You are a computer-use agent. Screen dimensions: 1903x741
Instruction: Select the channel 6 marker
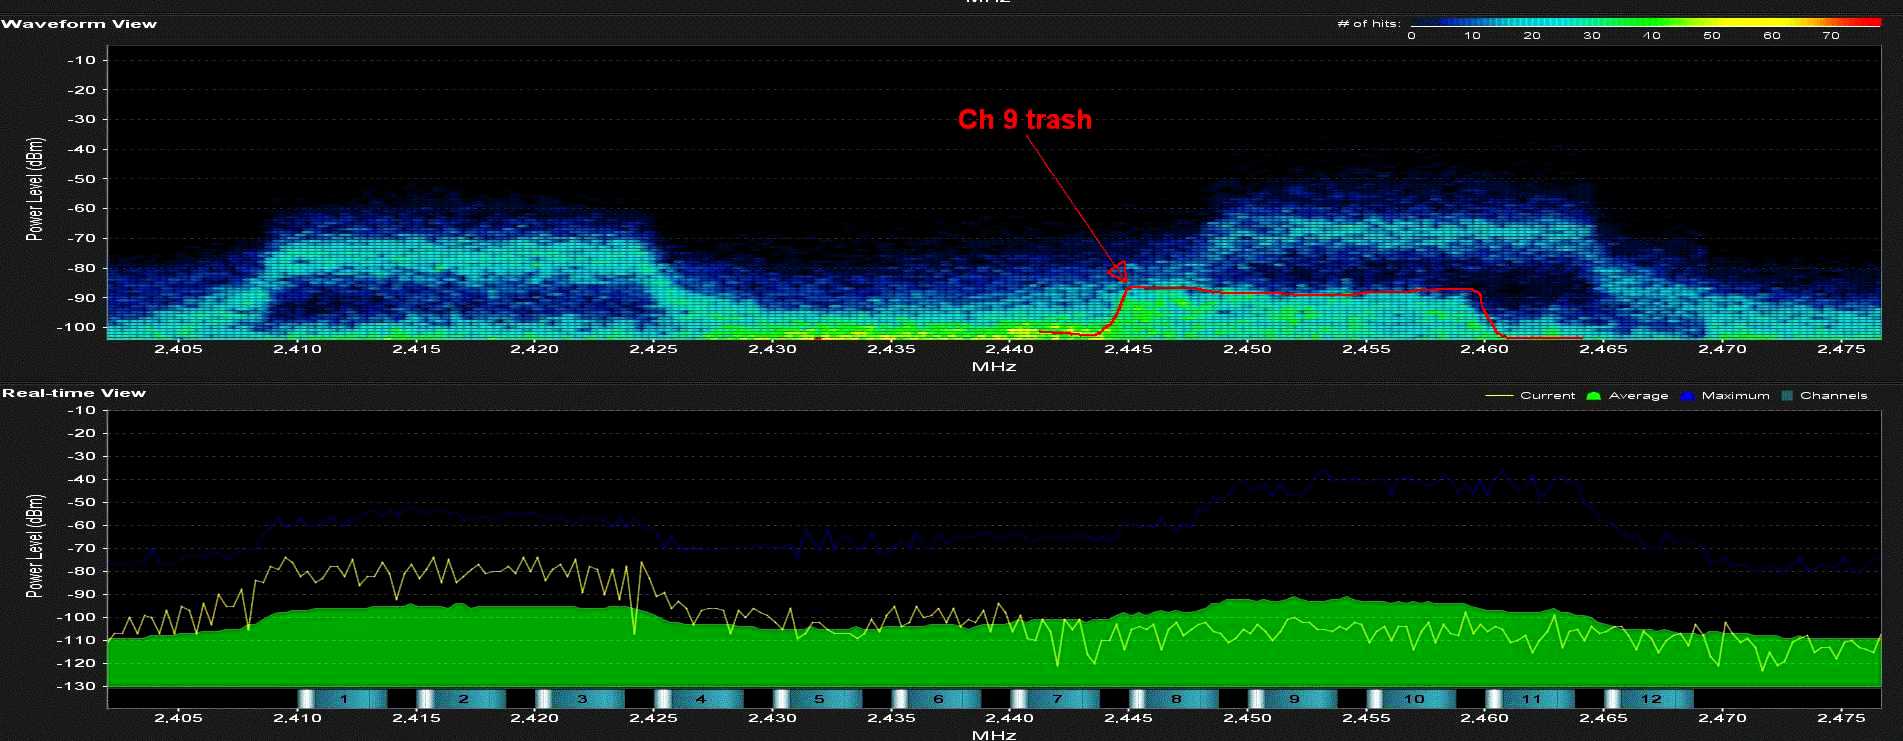pyautogui.click(x=936, y=699)
